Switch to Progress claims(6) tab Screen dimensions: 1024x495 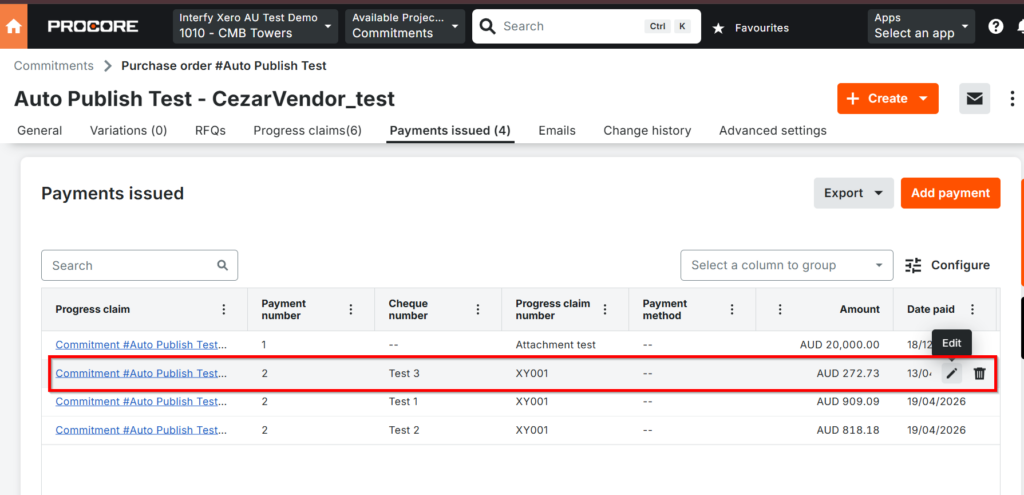[x=308, y=131]
